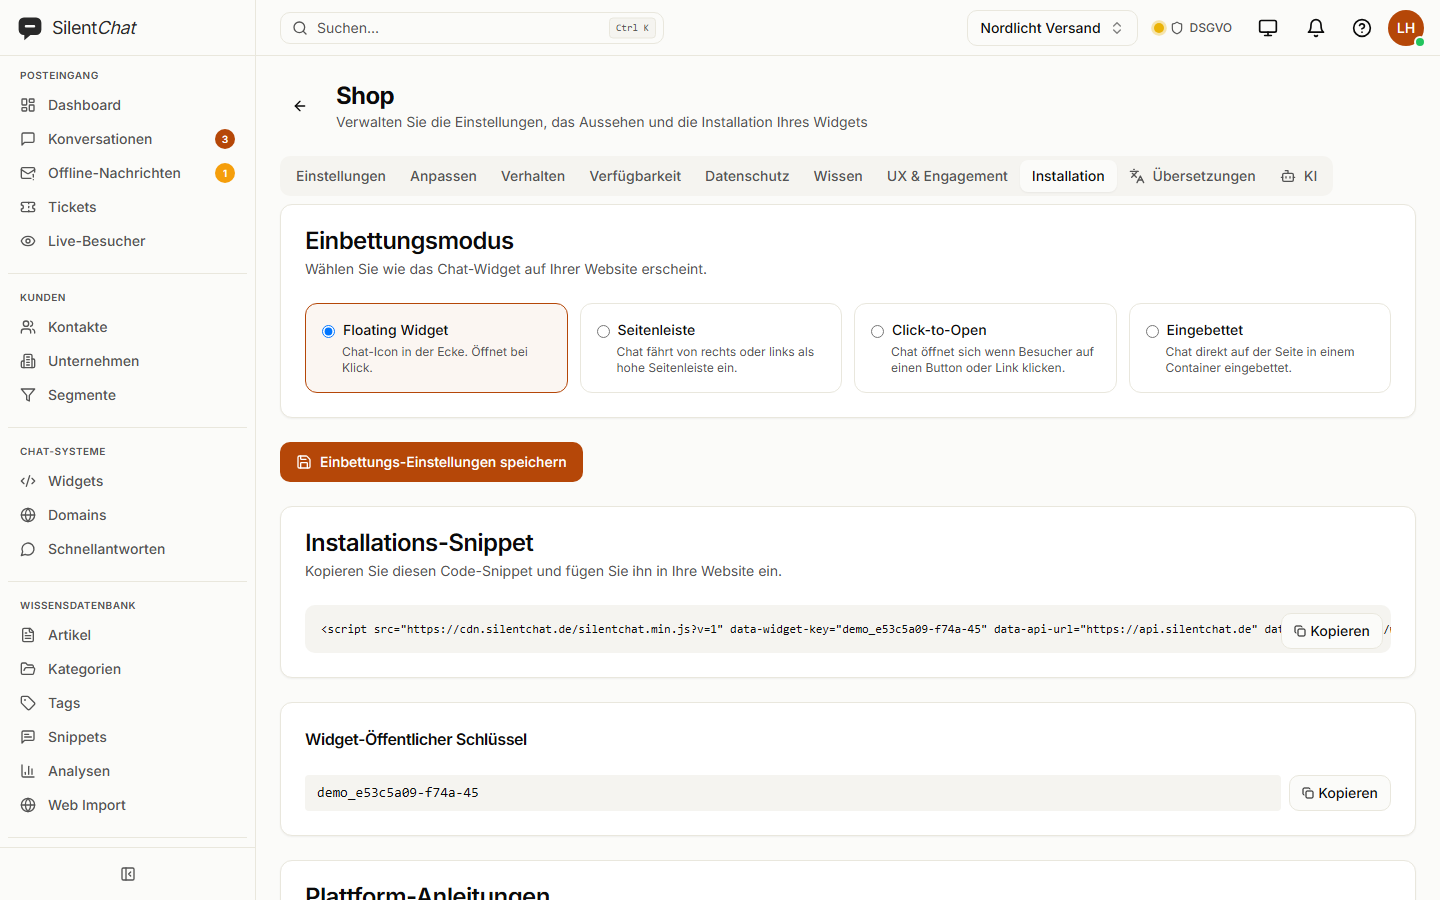Select the Installation tab
The width and height of the screenshot is (1440, 900).
(x=1068, y=176)
